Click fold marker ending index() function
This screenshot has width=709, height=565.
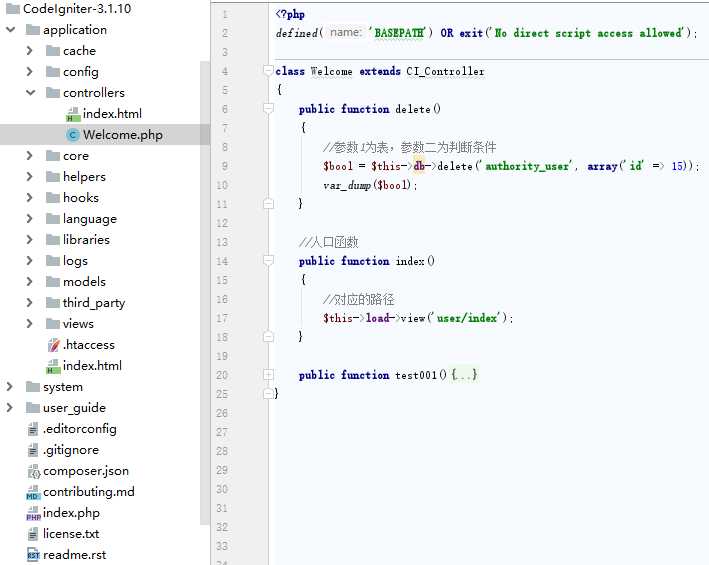(x=268, y=336)
